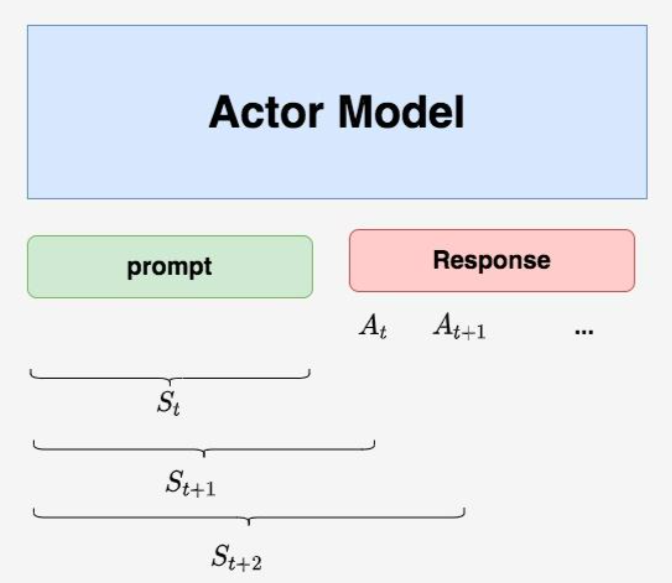Screen dimensions: 672x583
Task: Click the right end of the S_t brace
Action: click(309, 372)
